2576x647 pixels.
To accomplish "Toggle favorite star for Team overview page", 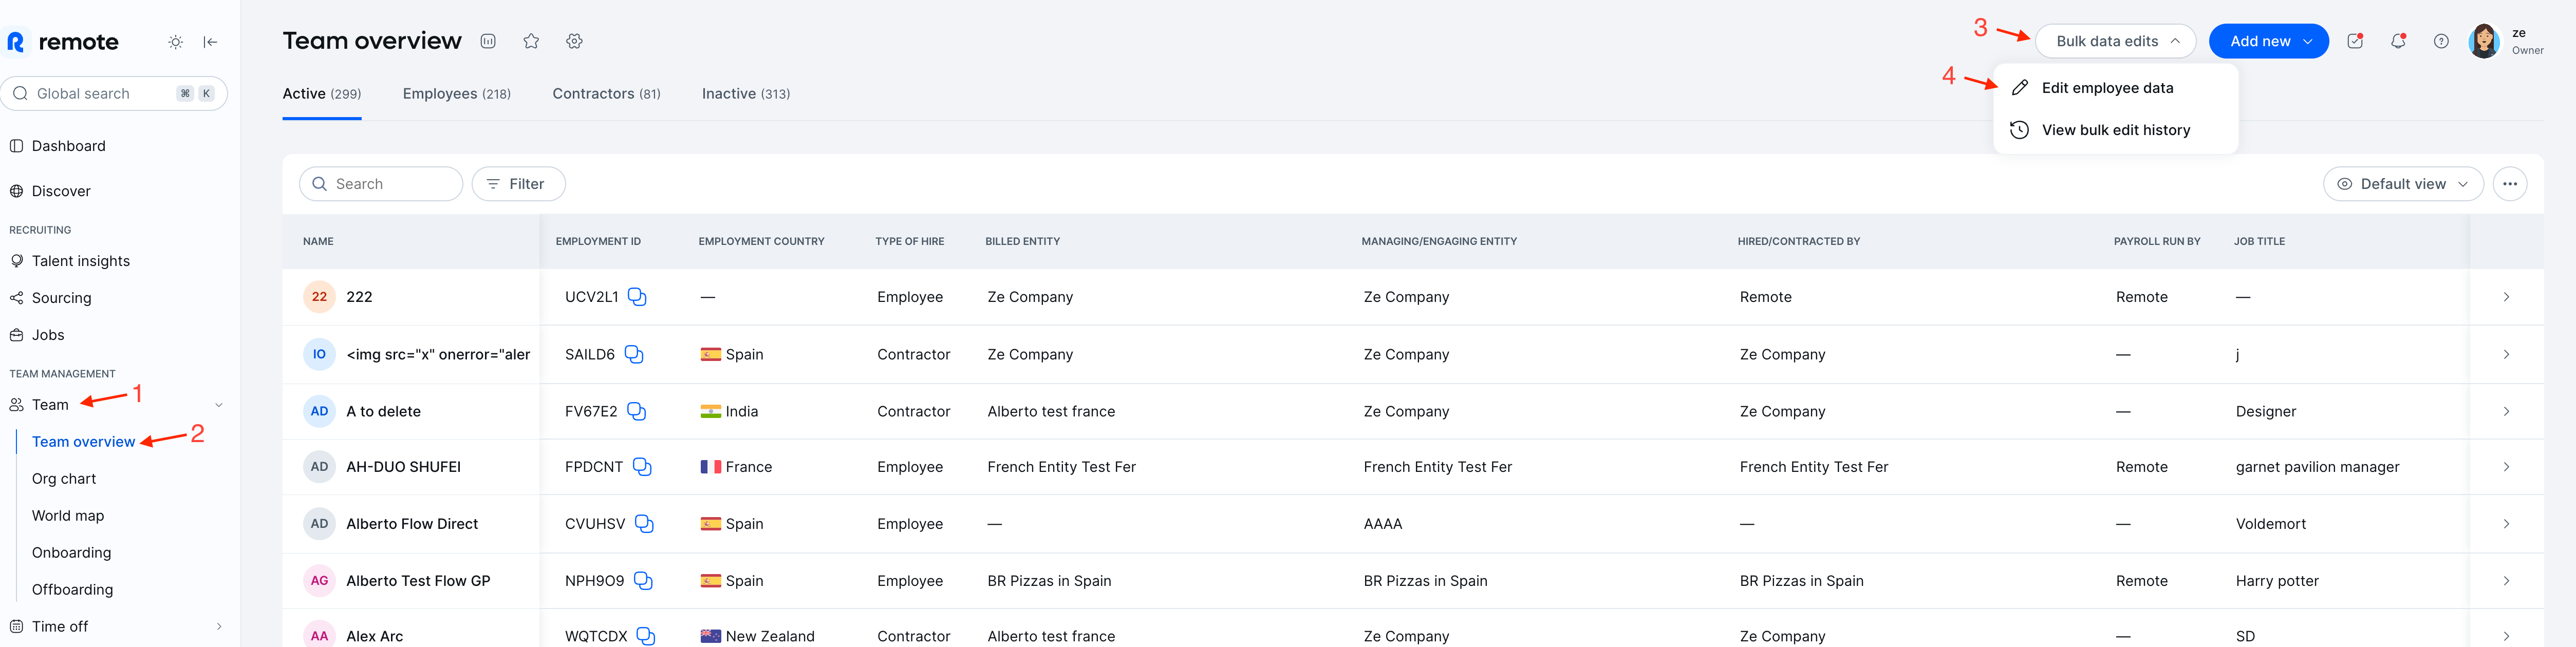I will click(x=531, y=41).
